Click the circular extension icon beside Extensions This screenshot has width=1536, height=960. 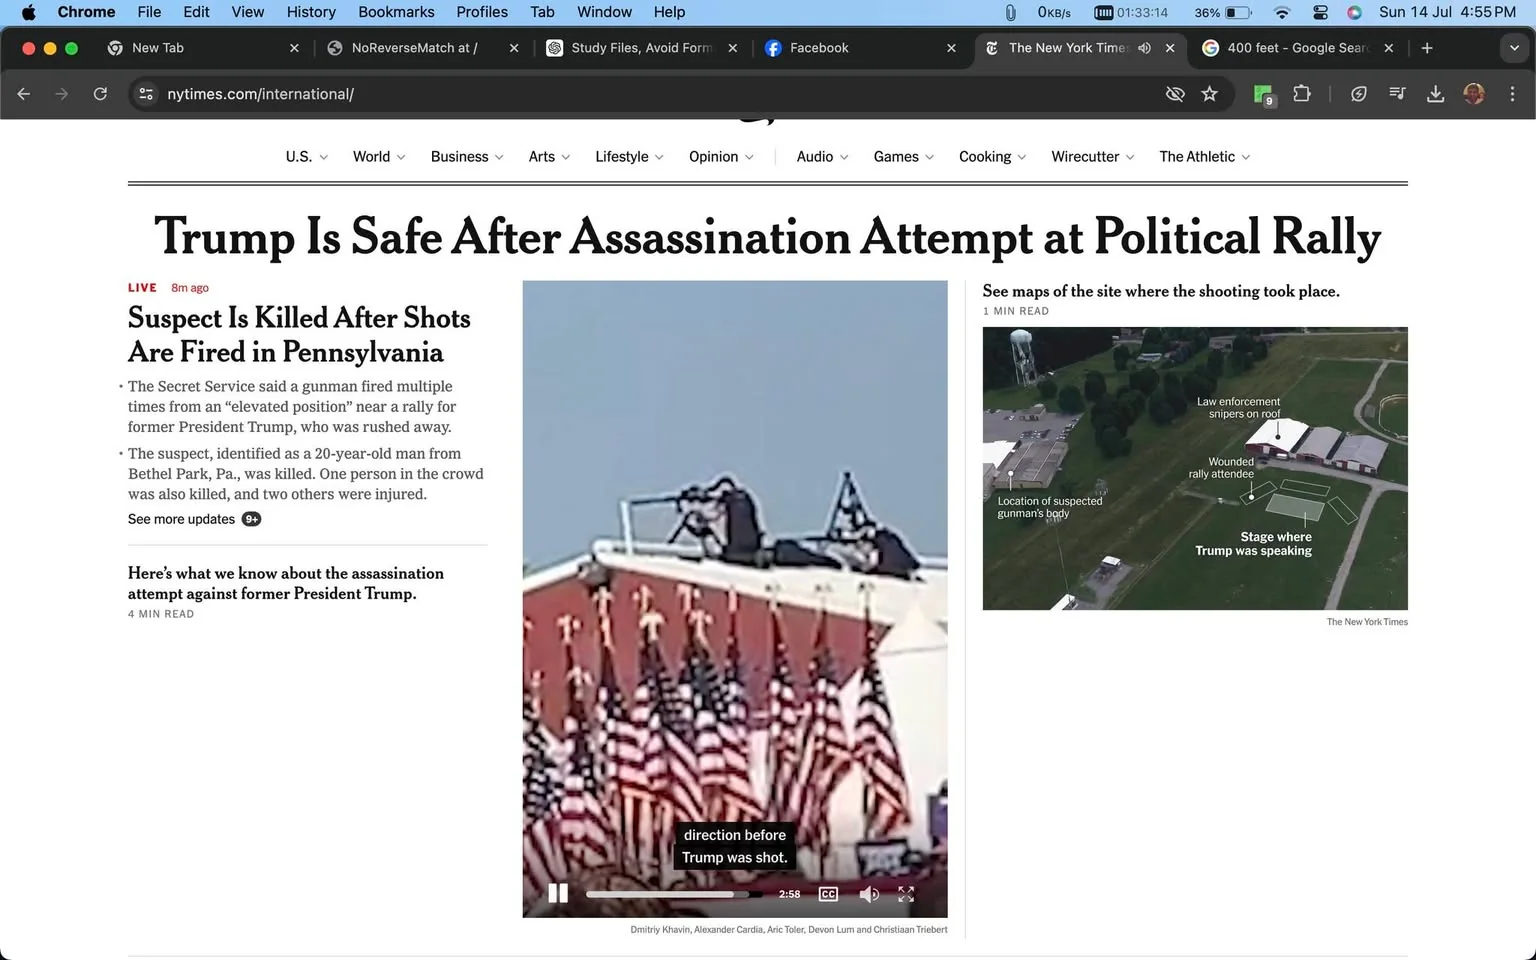[1358, 94]
